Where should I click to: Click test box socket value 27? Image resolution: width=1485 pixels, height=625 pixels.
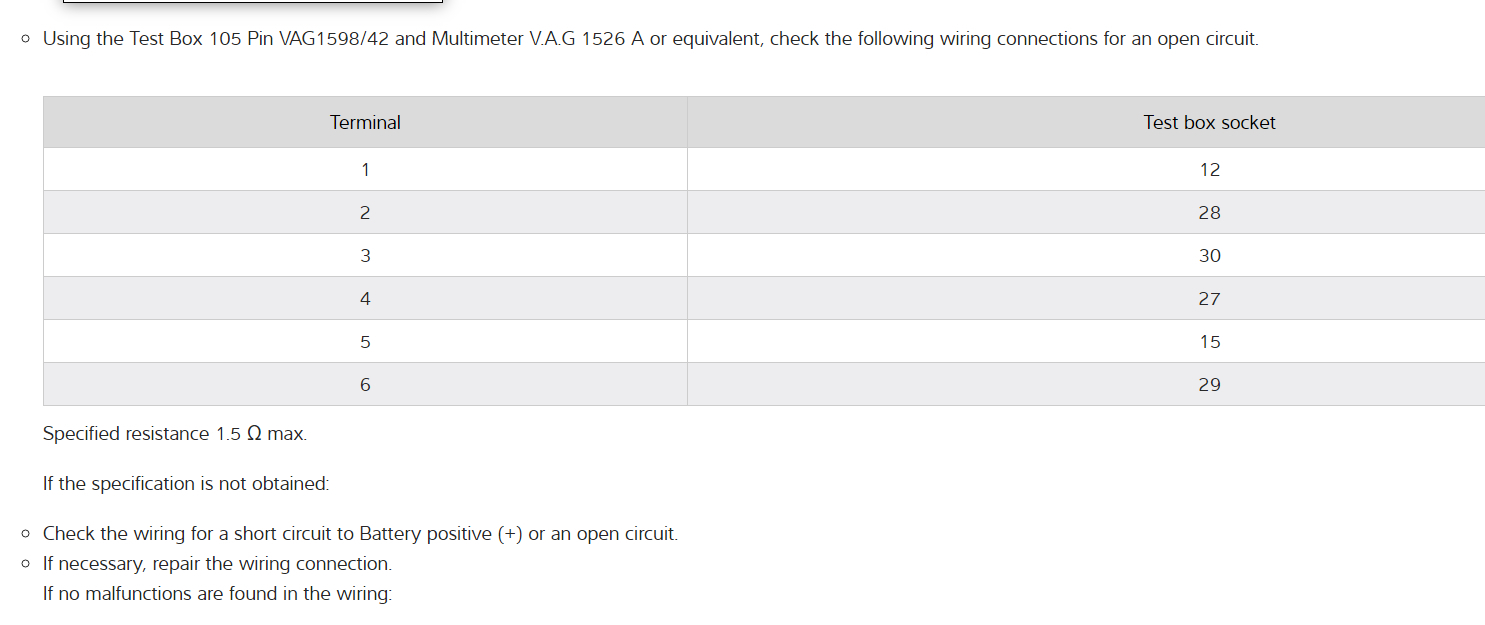click(1209, 299)
